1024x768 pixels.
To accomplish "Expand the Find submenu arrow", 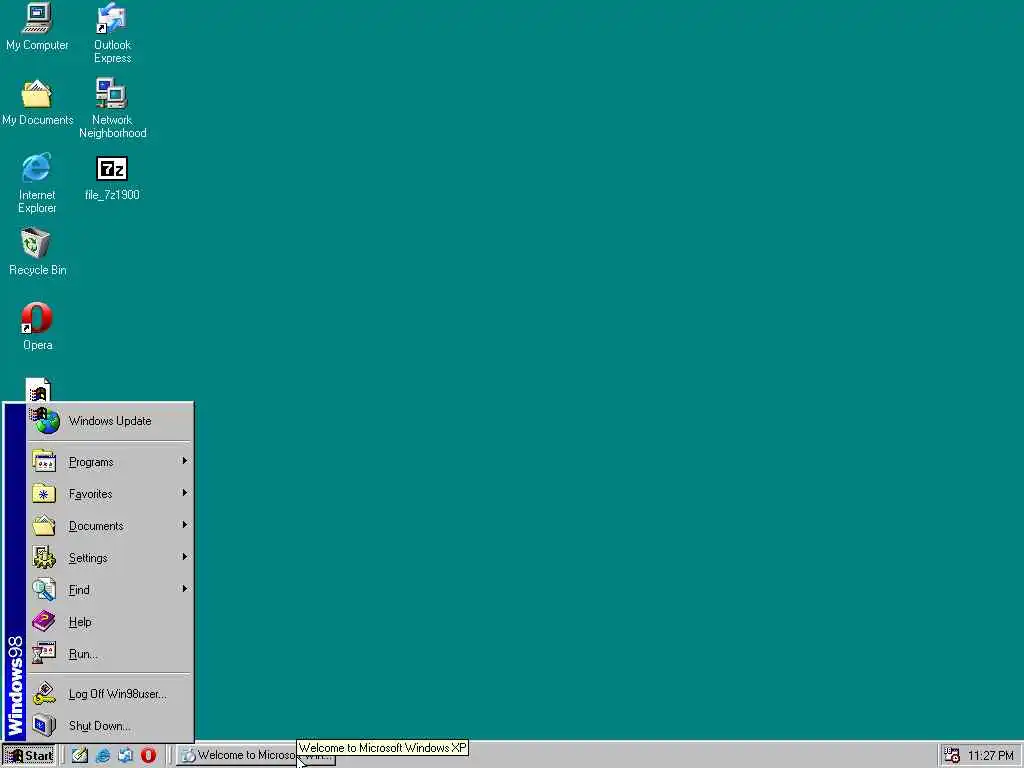I will coord(185,589).
